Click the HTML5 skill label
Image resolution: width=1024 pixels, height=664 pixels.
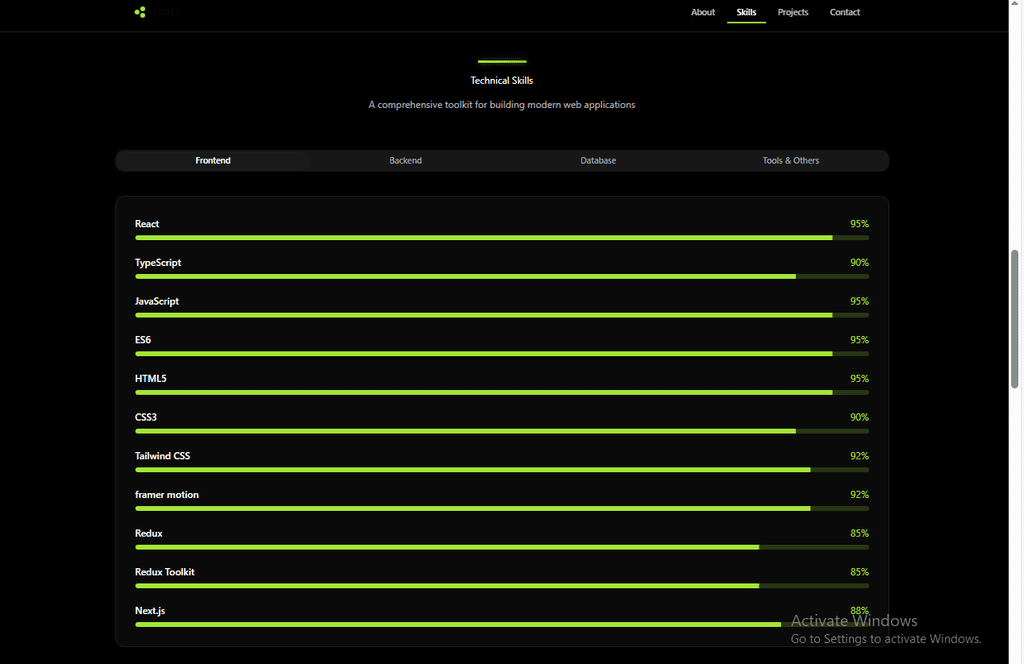(151, 379)
